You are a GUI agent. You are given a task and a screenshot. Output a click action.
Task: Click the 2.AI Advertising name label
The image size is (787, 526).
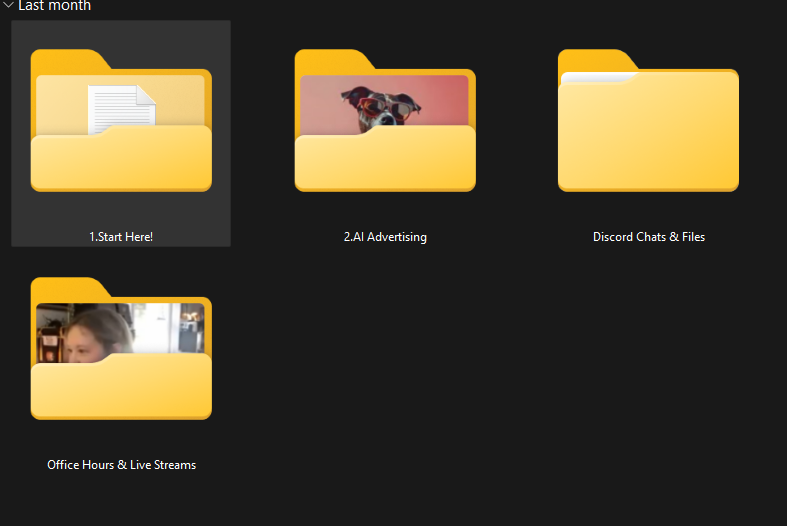(385, 237)
